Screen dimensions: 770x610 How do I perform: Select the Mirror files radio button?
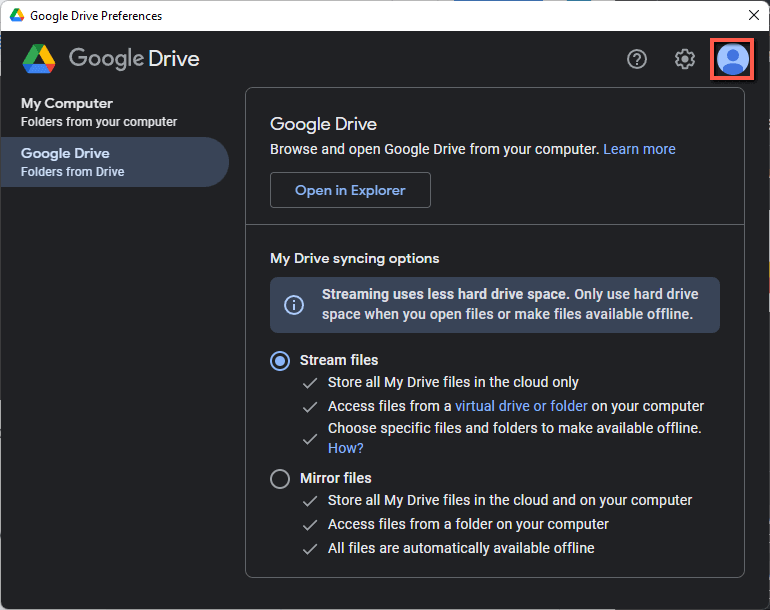pos(280,479)
